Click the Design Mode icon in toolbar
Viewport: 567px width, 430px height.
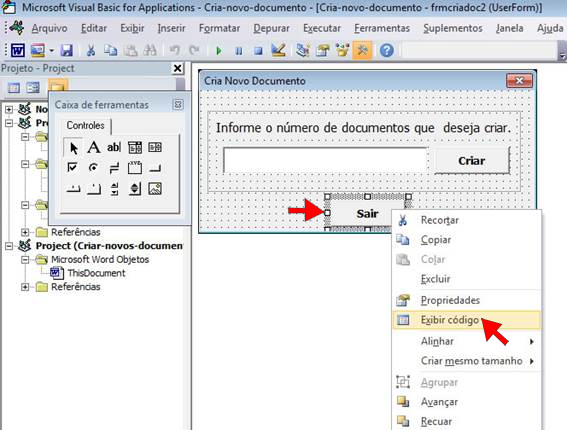[x=278, y=50]
